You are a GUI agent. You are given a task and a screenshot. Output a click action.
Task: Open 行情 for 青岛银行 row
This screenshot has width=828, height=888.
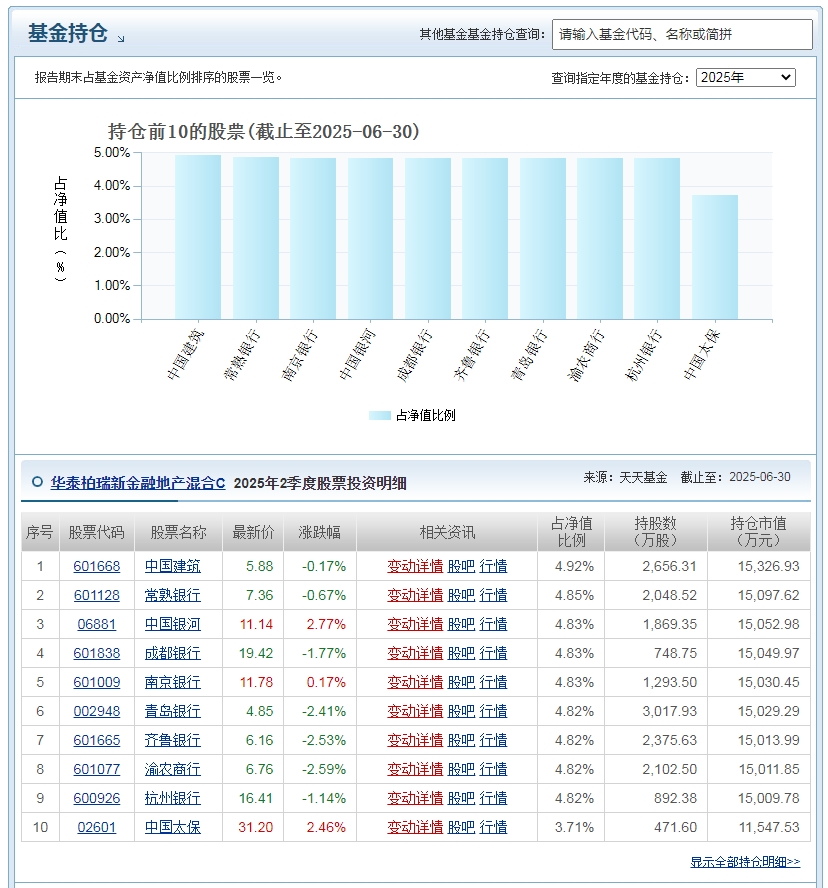coord(493,711)
